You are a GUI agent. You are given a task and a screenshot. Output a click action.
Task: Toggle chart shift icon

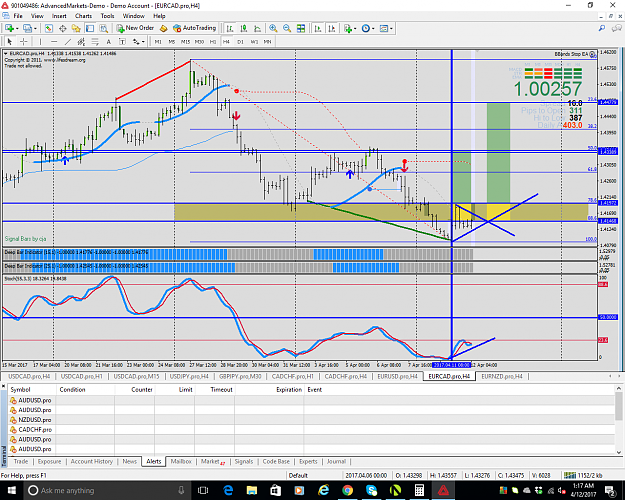coord(332,28)
